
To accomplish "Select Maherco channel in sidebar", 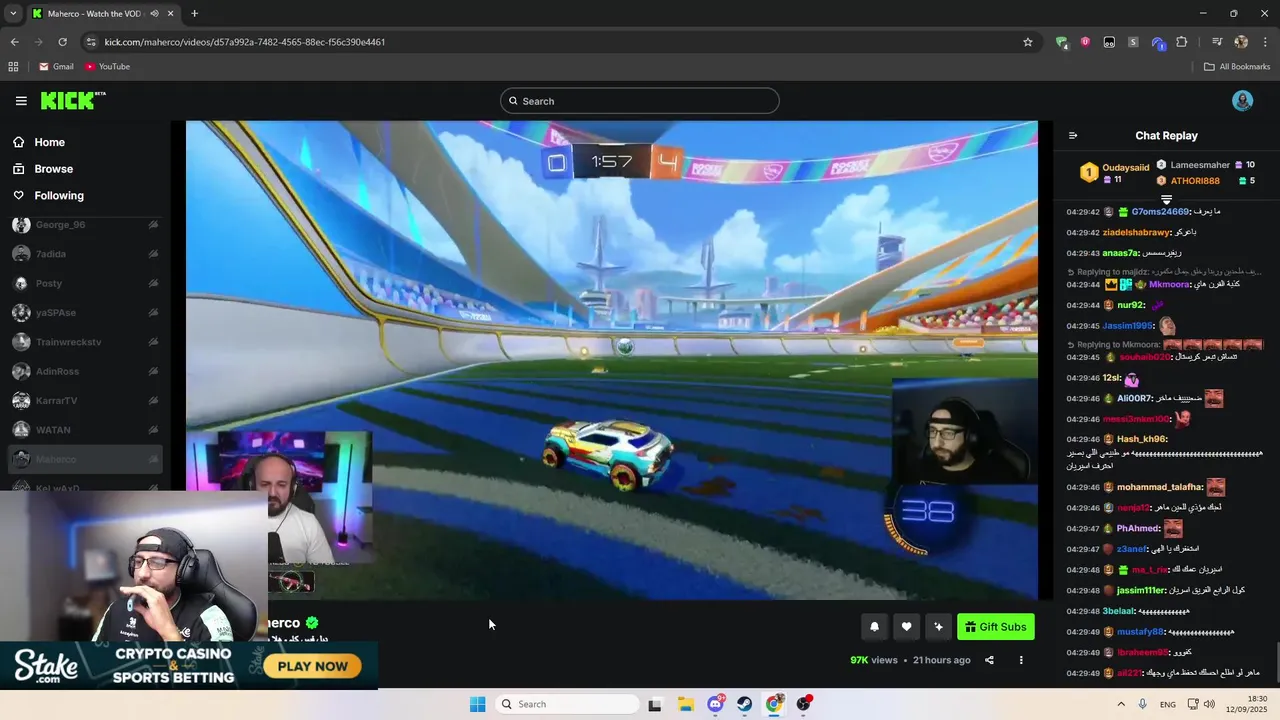I will 85,460.
